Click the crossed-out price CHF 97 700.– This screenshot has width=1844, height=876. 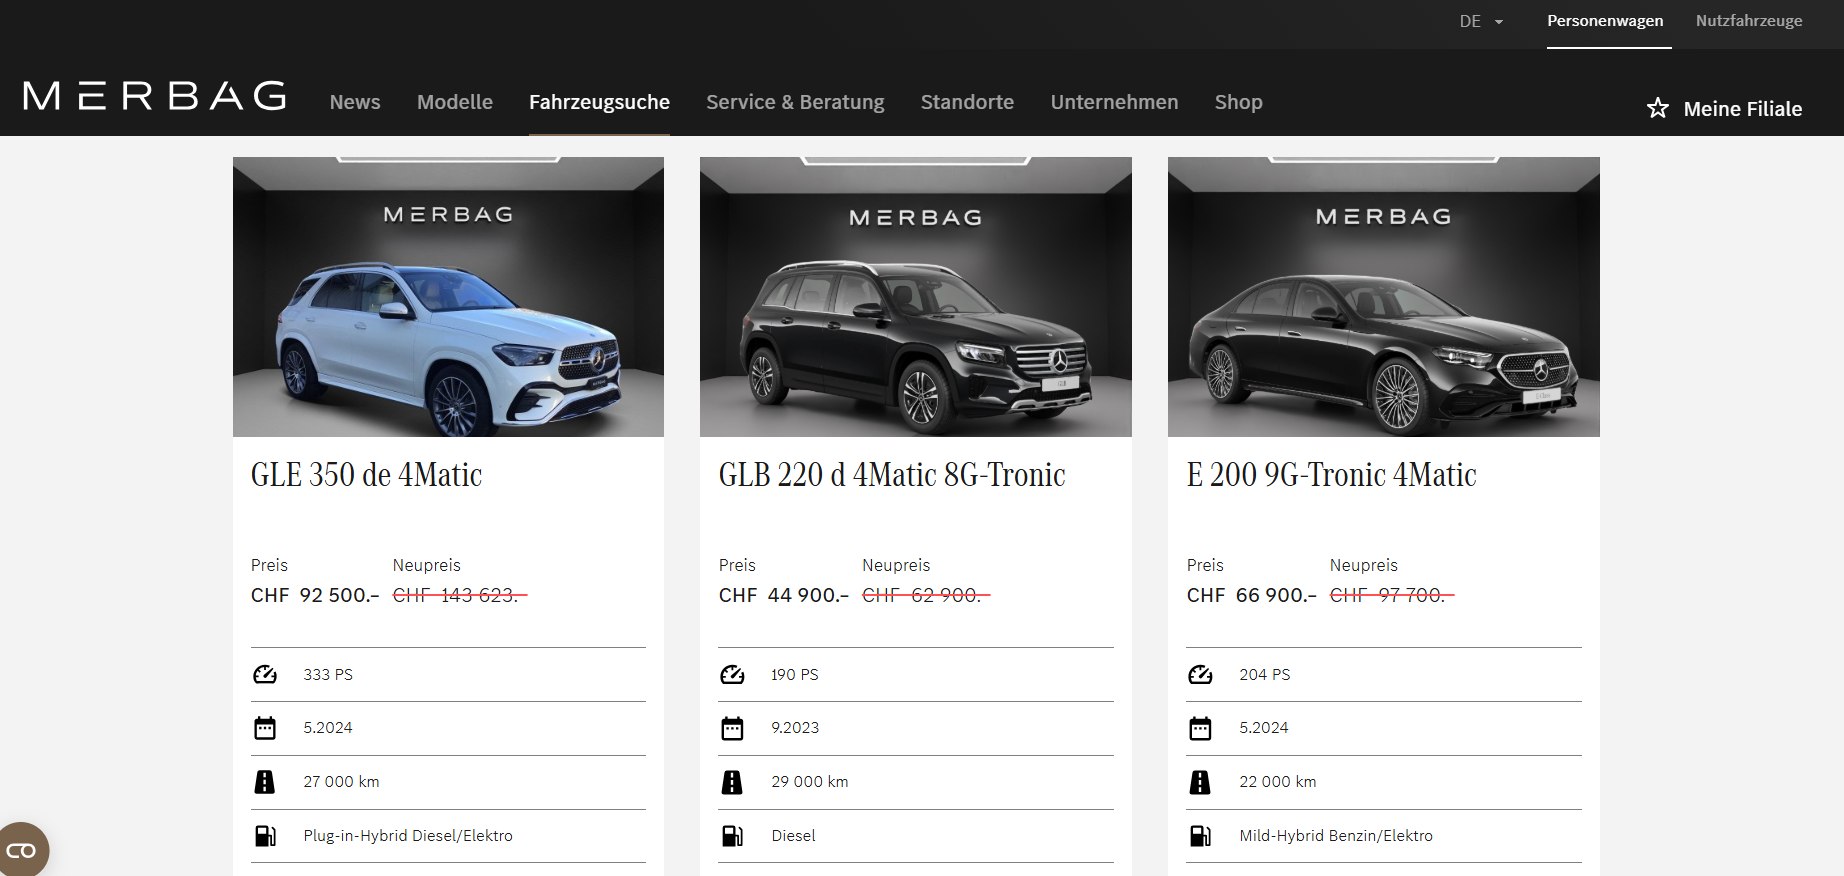tap(1392, 595)
